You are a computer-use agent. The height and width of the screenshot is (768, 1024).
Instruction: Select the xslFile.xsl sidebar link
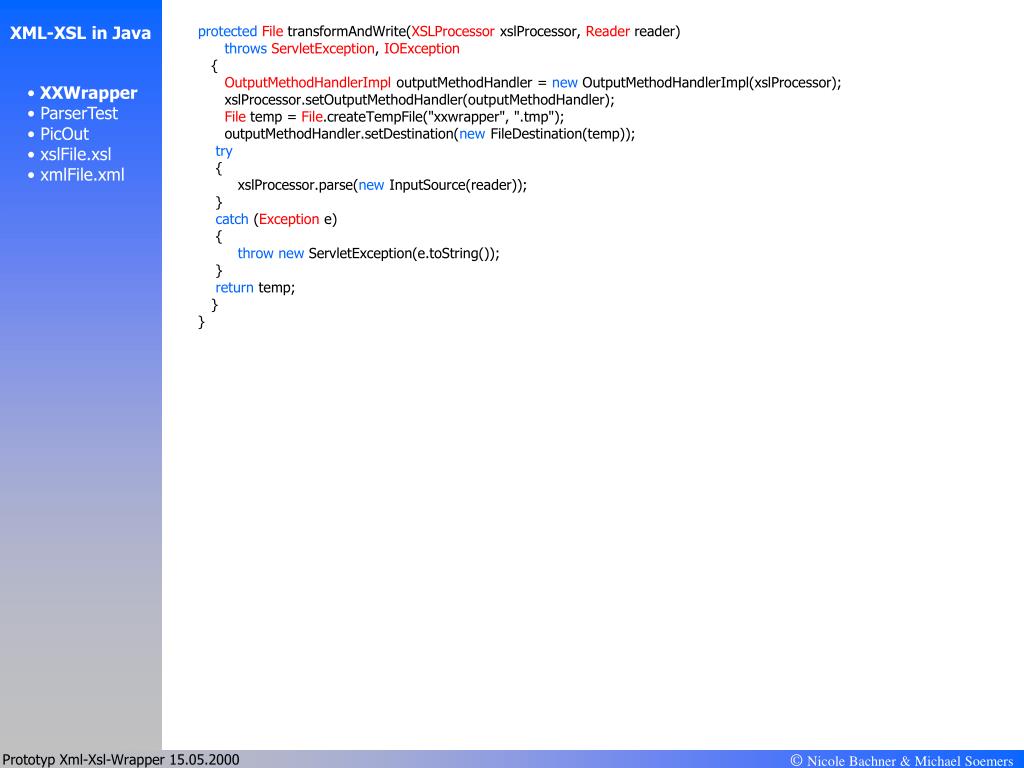click(76, 155)
